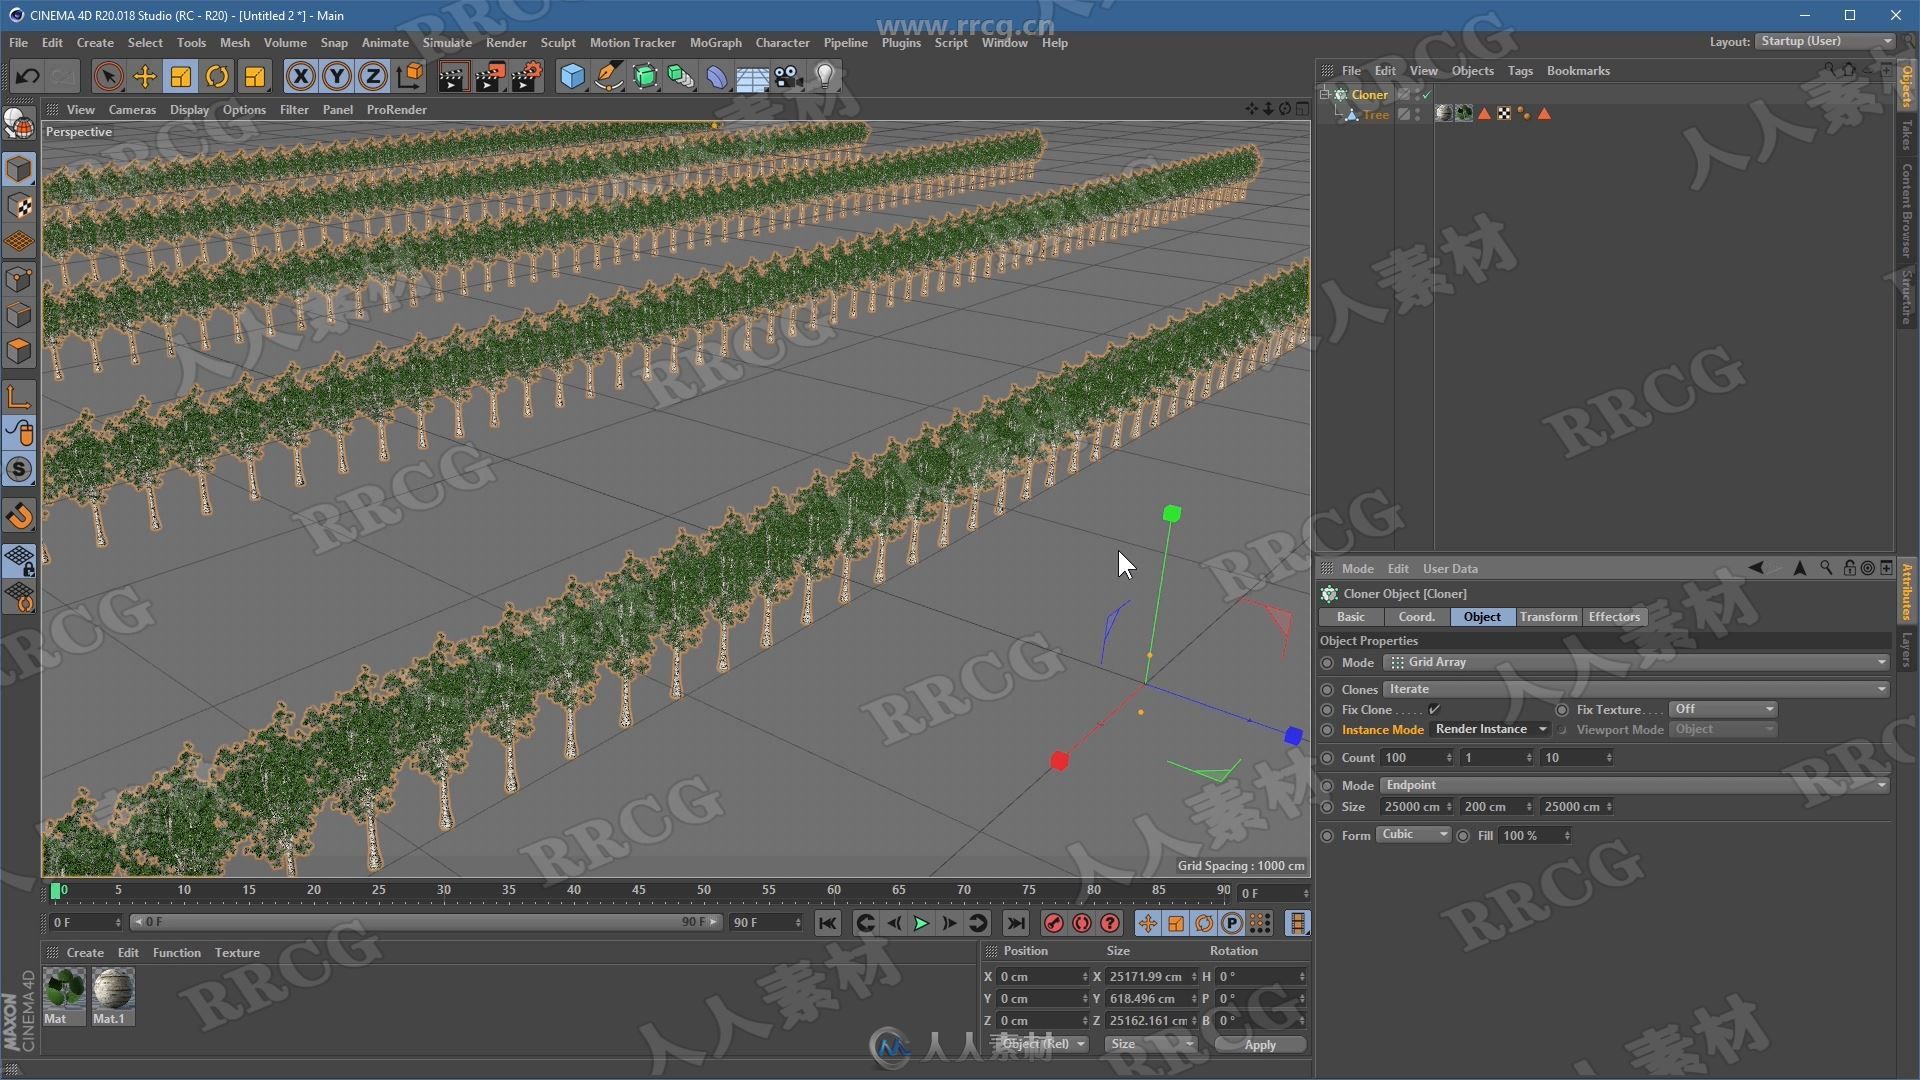Add a Floor environment object

[752, 77]
